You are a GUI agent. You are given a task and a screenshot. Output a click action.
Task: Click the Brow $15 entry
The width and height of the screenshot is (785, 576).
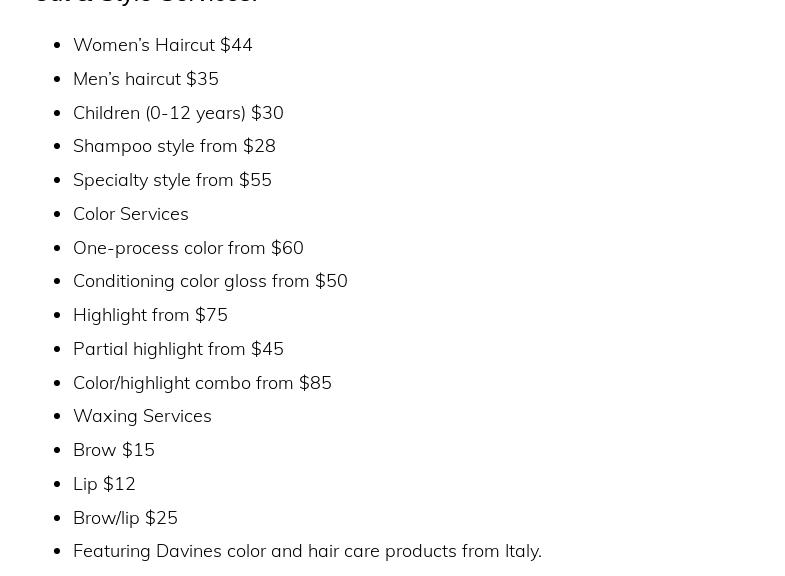click(114, 450)
